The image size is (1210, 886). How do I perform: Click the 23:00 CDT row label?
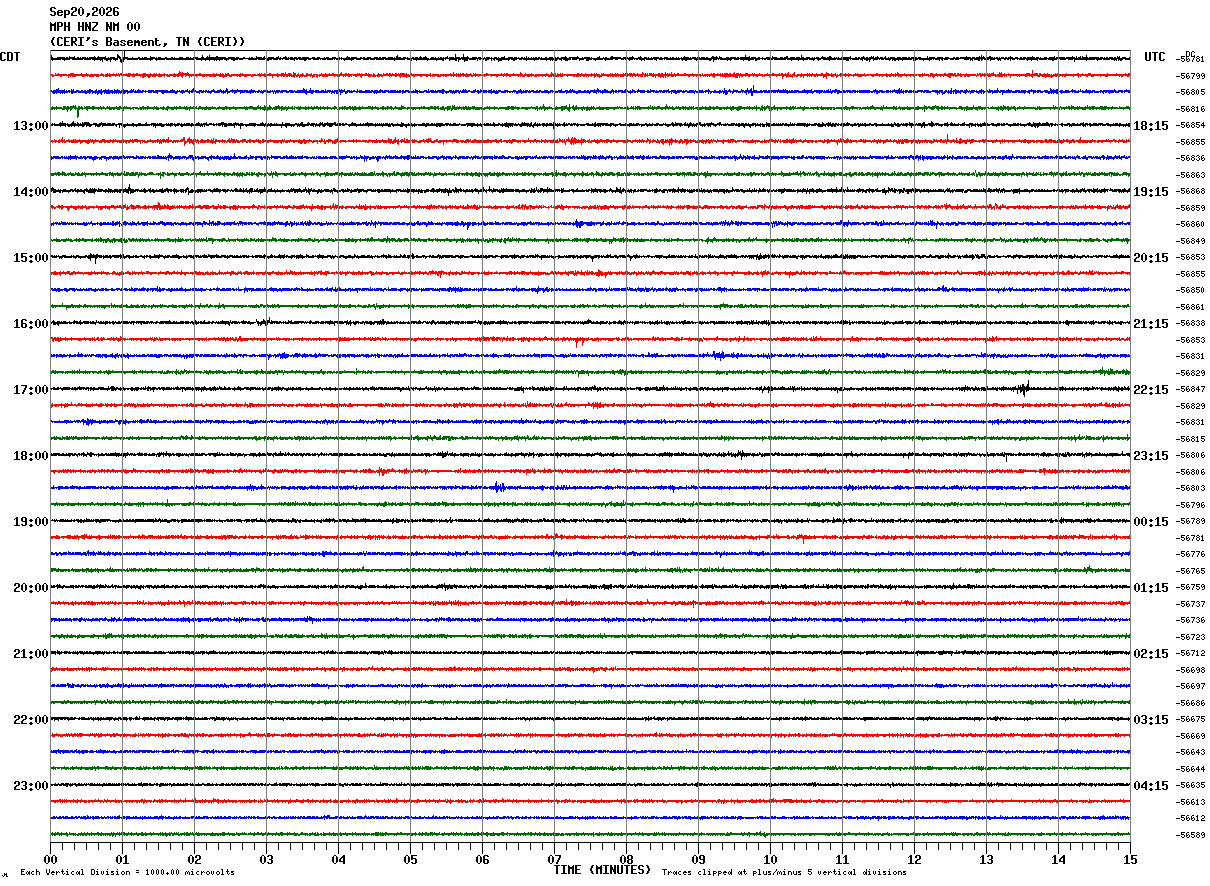[30, 786]
